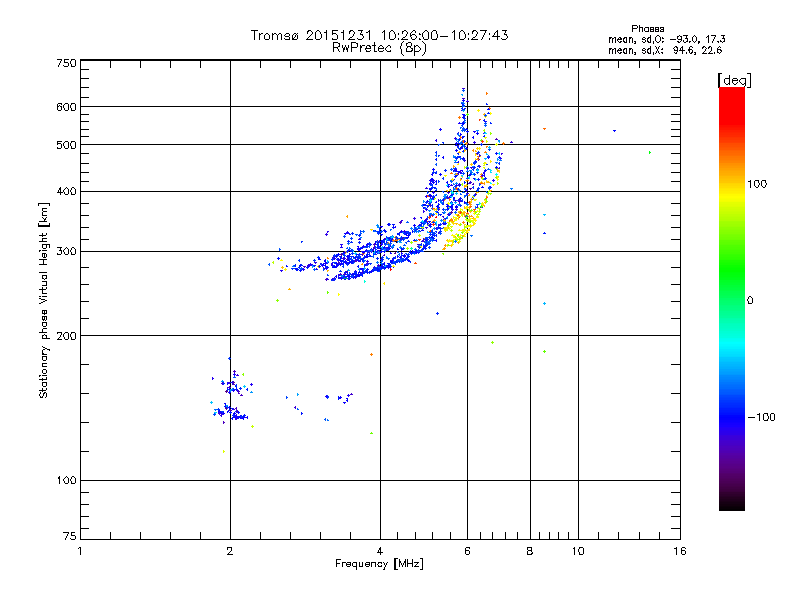This screenshot has width=800, height=600.
Task: Click the "Phases" header text
Action: click(x=647, y=29)
